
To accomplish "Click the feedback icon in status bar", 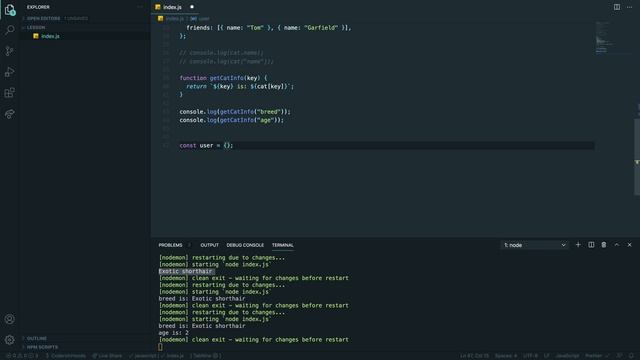I will (x=620, y=356).
